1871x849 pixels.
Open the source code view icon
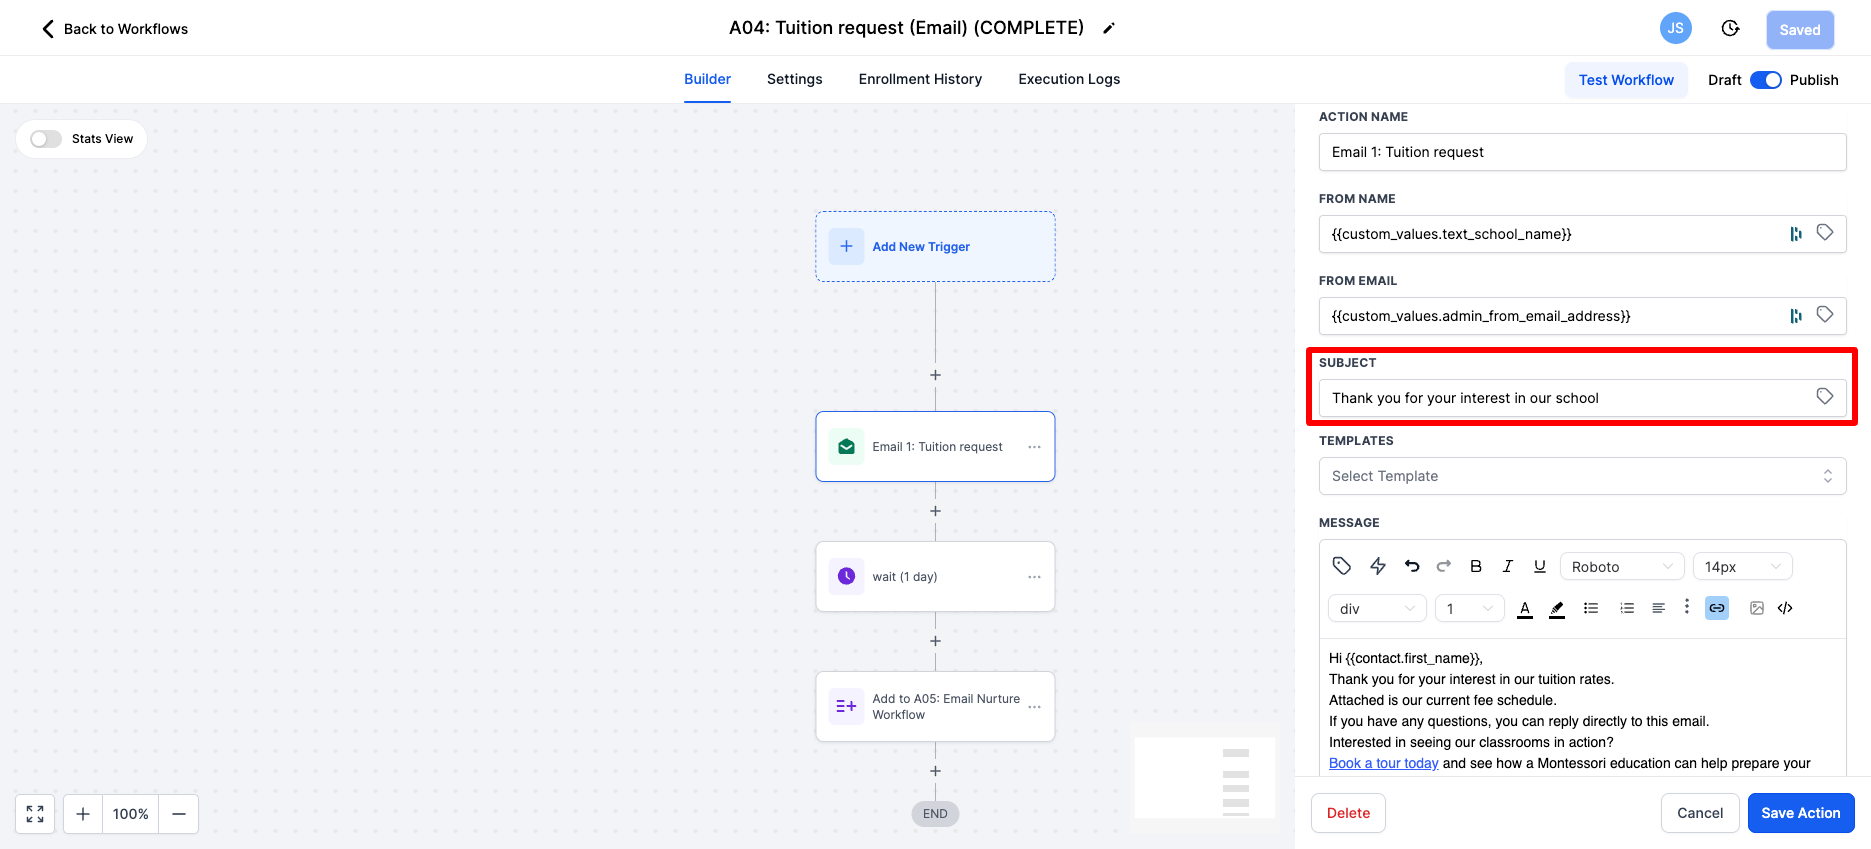[x=1785, y=608]
